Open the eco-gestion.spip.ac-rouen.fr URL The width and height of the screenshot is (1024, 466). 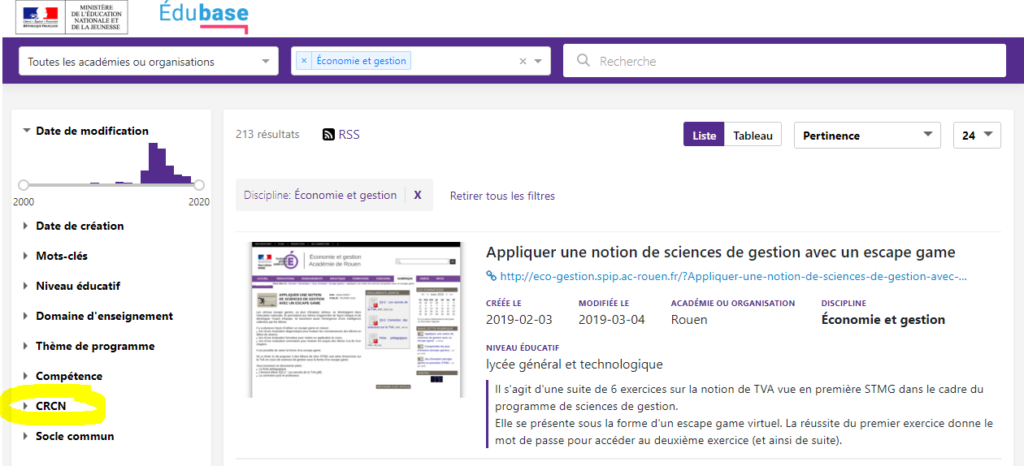[733, 277]
